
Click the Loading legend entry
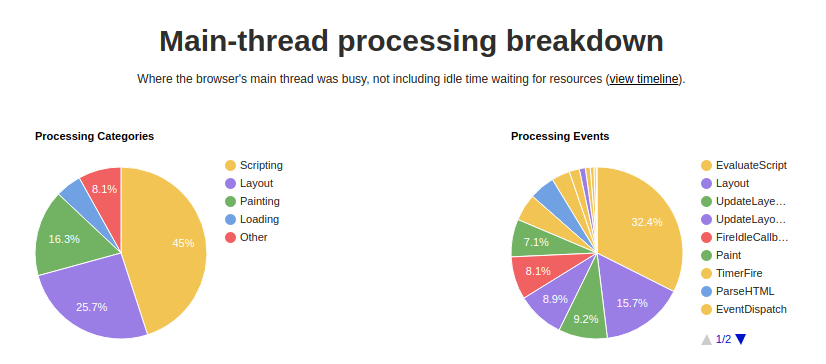tap(252, 219)
